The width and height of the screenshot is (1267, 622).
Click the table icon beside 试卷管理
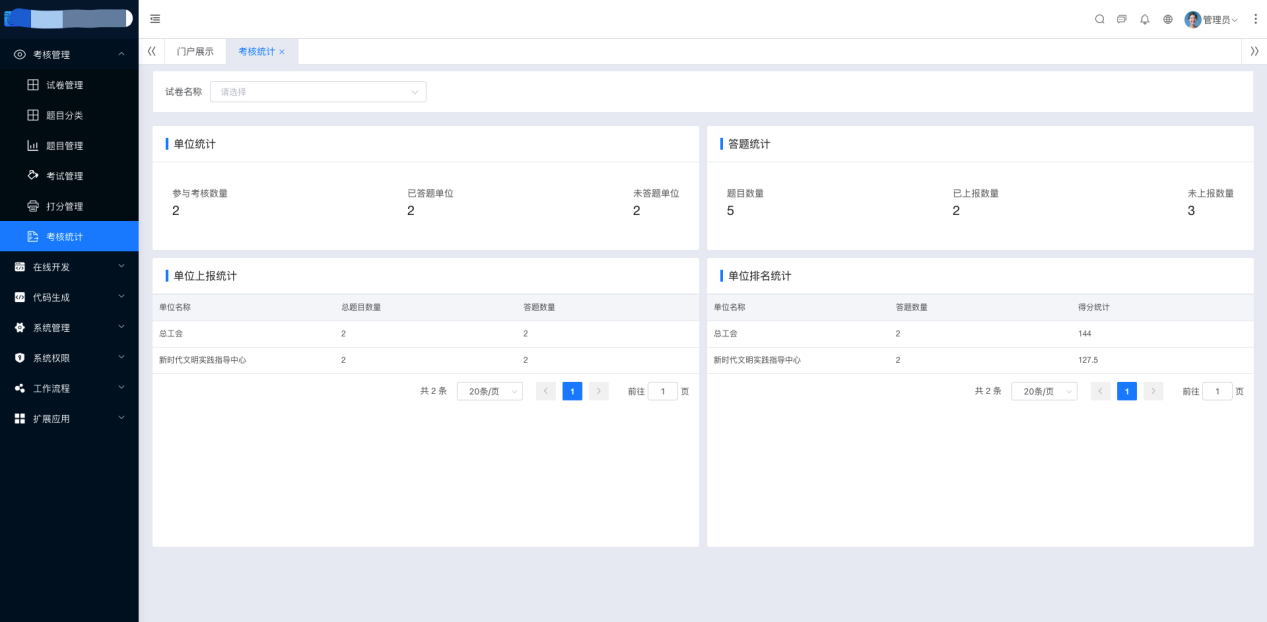coord(33,85)
